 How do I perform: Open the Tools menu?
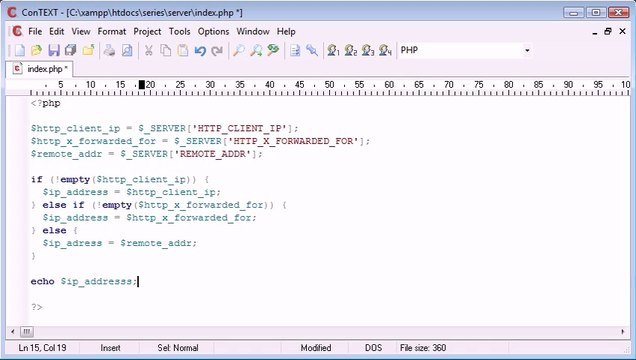coord(179,31)
